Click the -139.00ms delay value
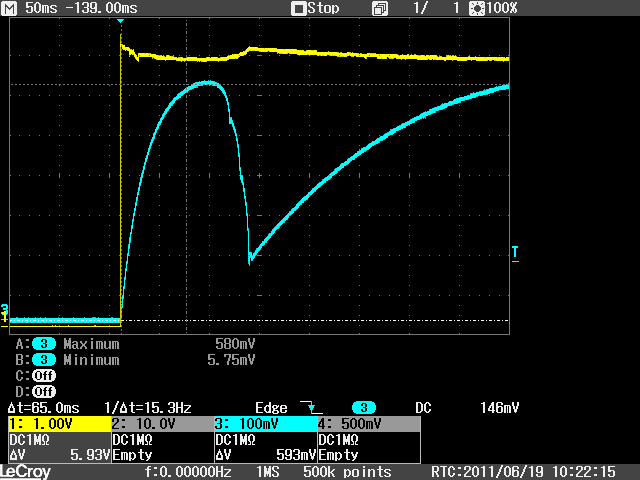 [101, 8]
